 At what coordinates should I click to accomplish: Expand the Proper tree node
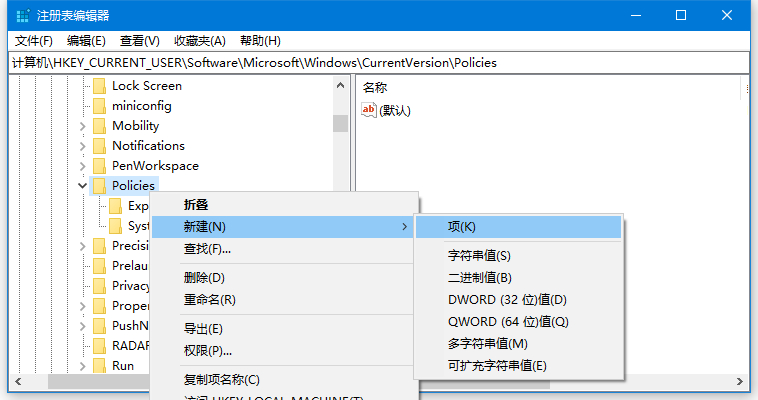coord(83,306)
